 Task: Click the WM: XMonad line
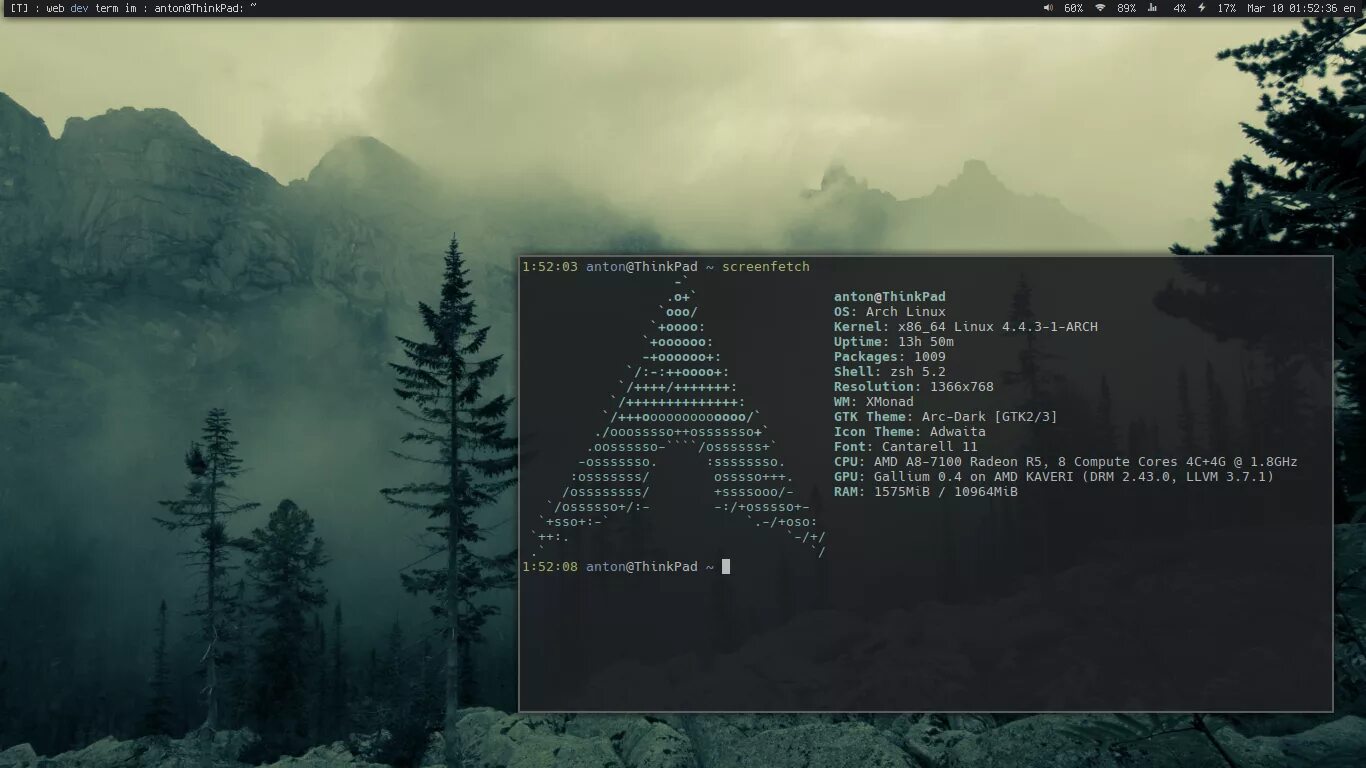tap(874, 402)
